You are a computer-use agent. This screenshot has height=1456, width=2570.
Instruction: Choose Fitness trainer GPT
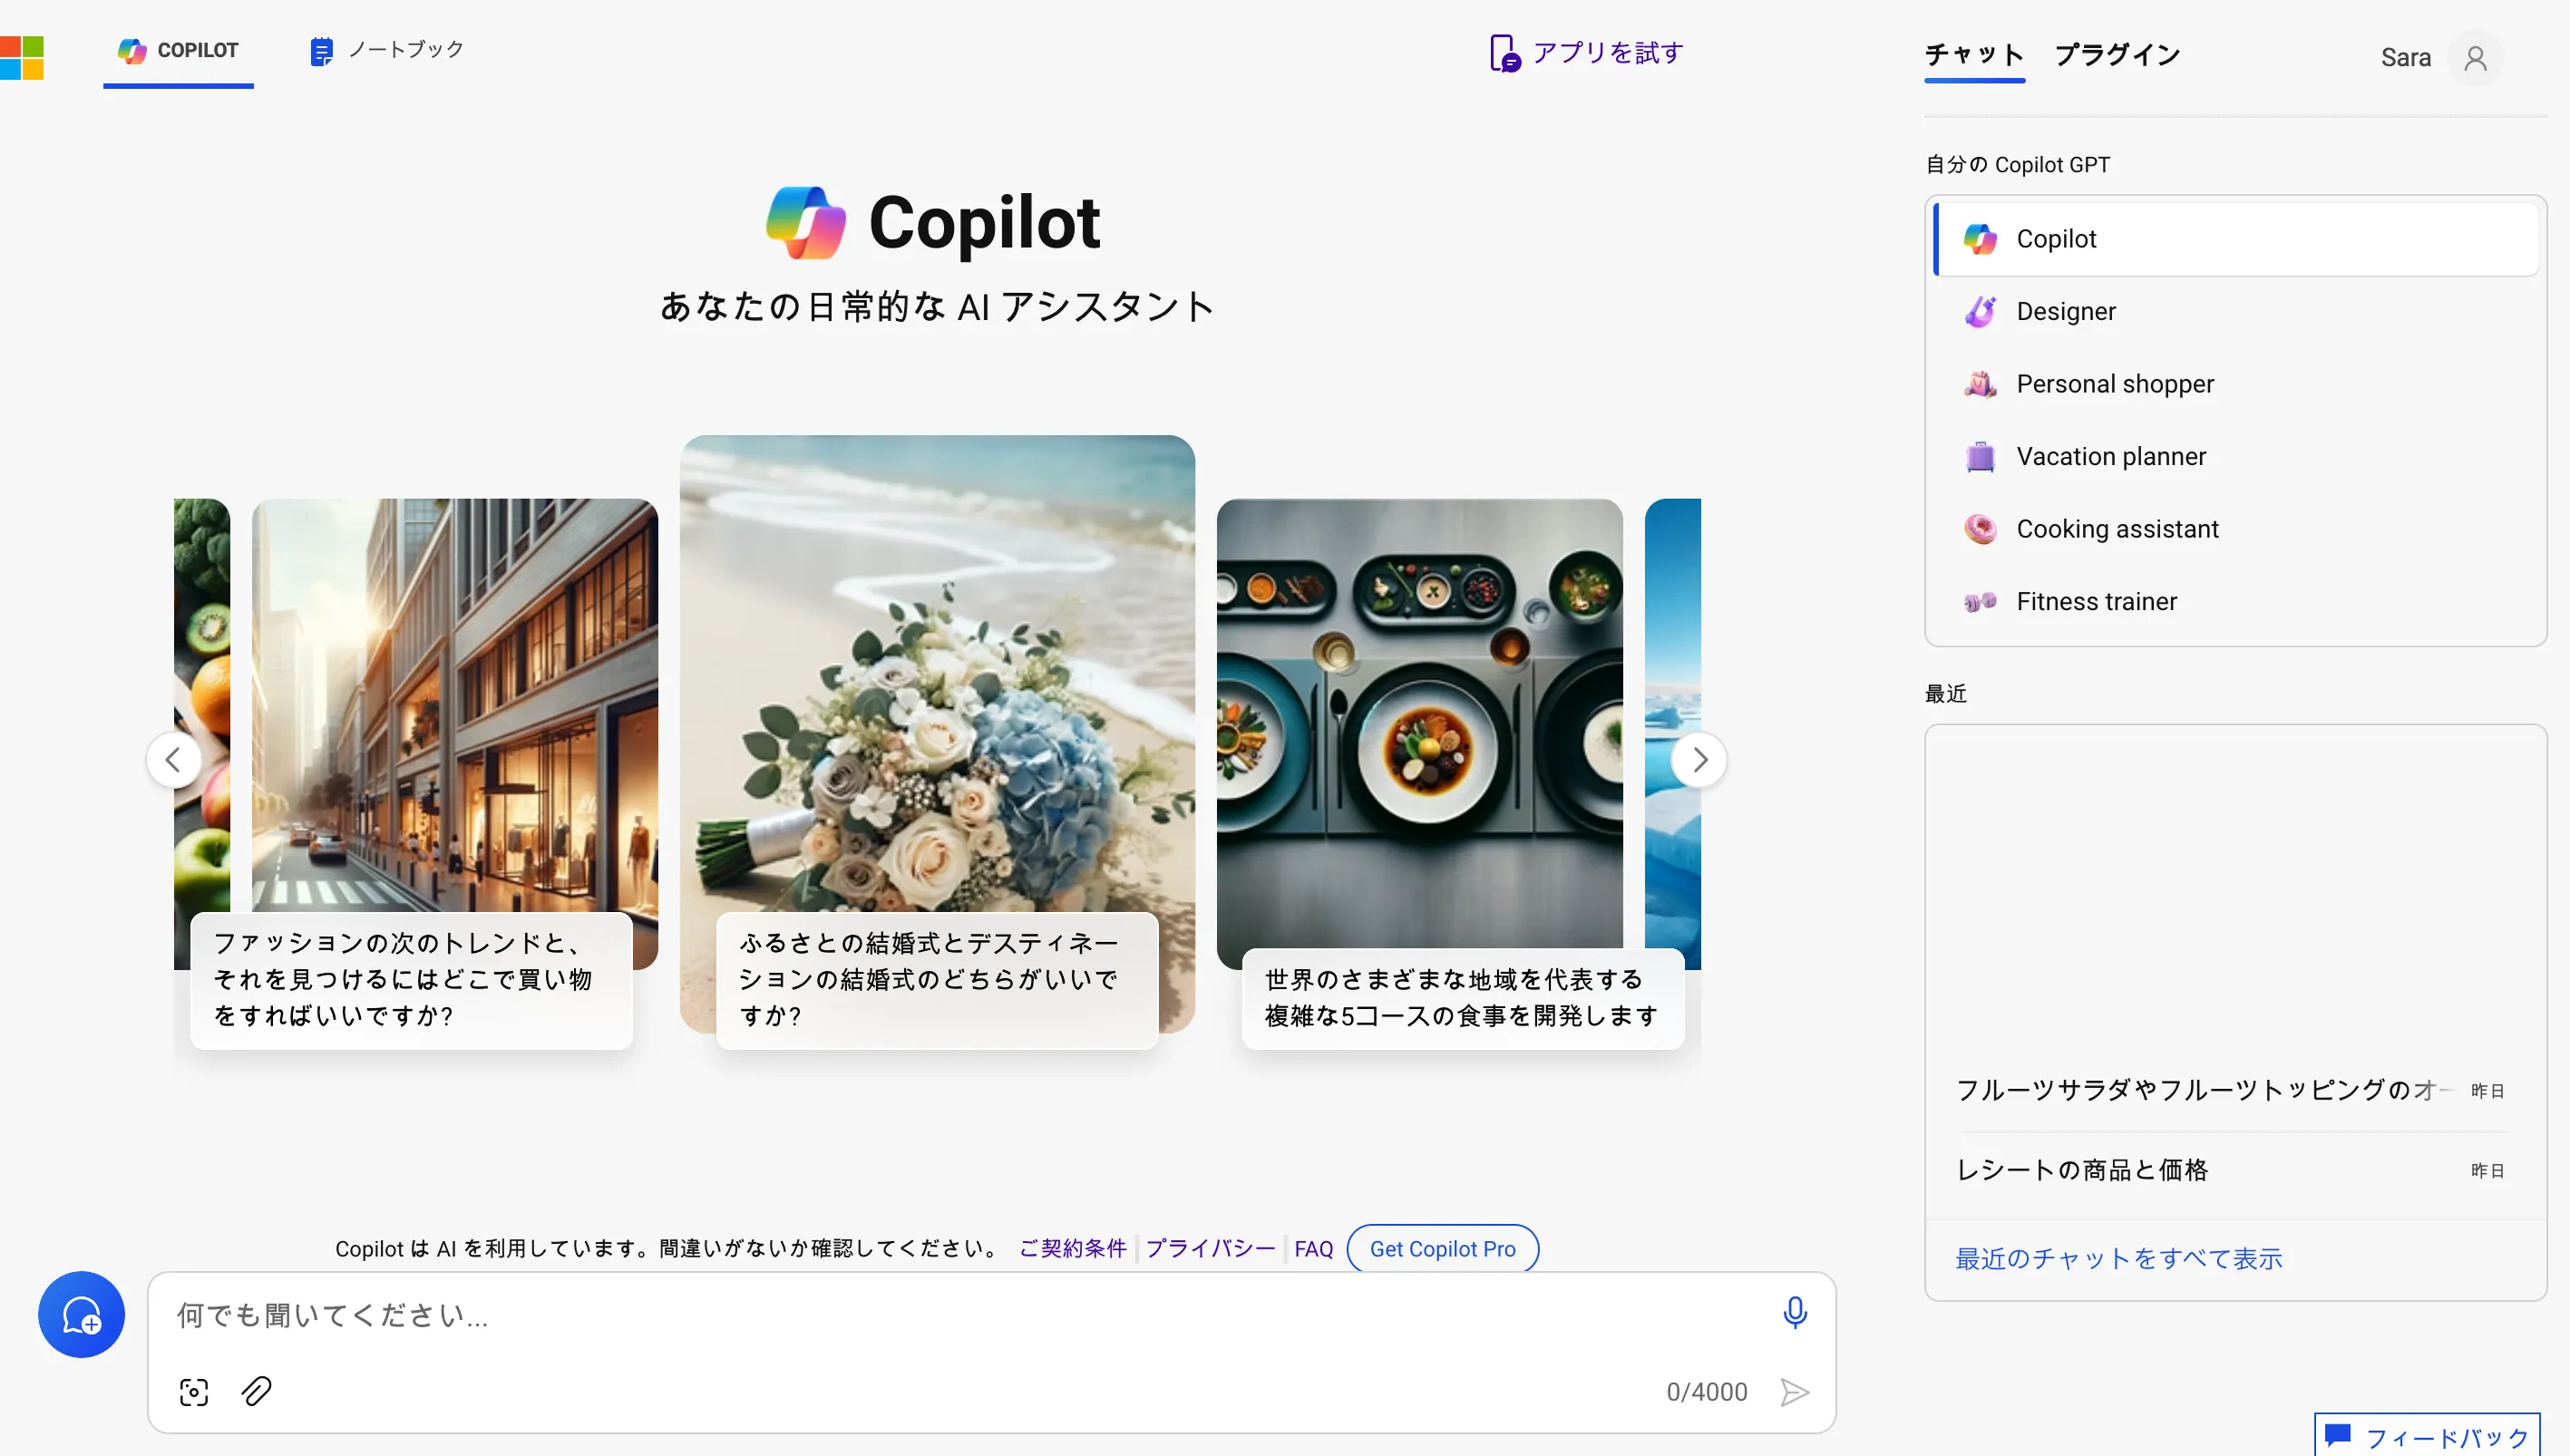(2236, 601)
